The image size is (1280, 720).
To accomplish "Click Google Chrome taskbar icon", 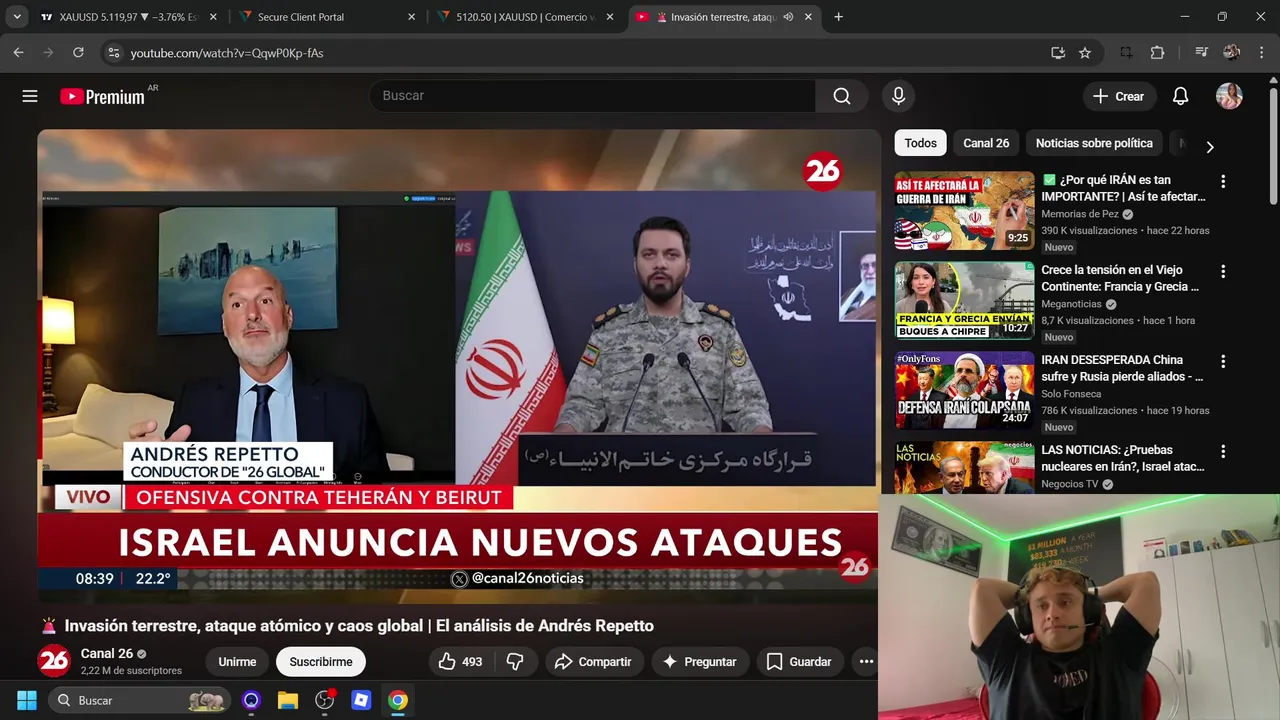I will [398, 700].
